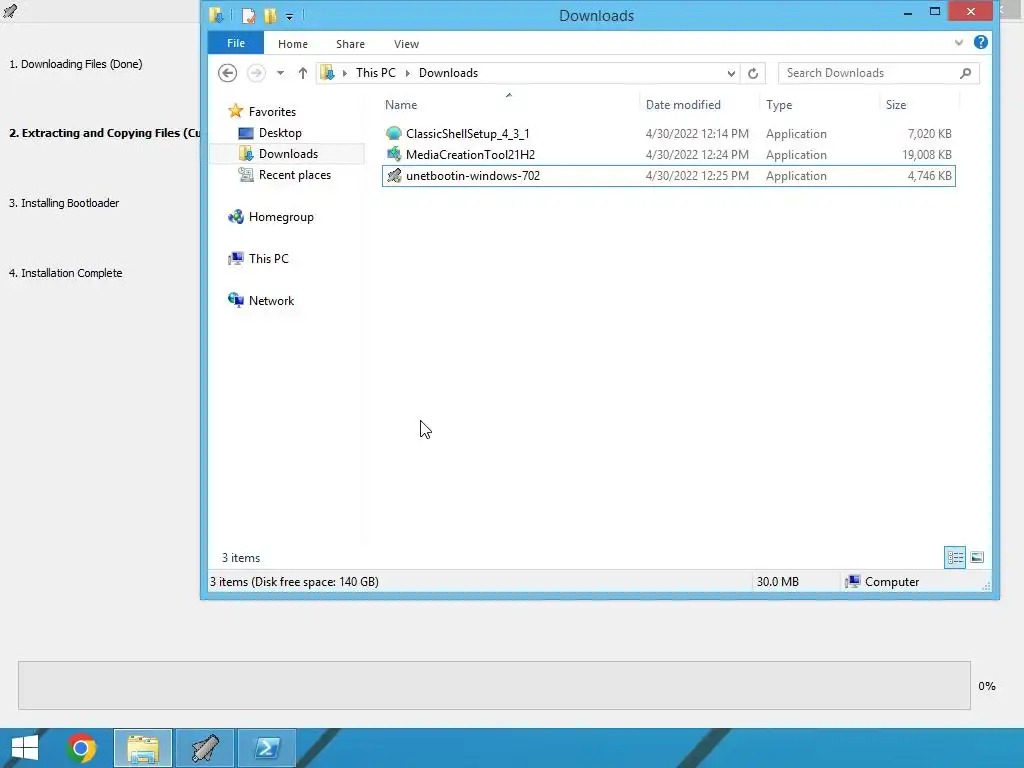
Task: Click the address bar folder icon
Action: pyautogui.click(x=328, y=72)
